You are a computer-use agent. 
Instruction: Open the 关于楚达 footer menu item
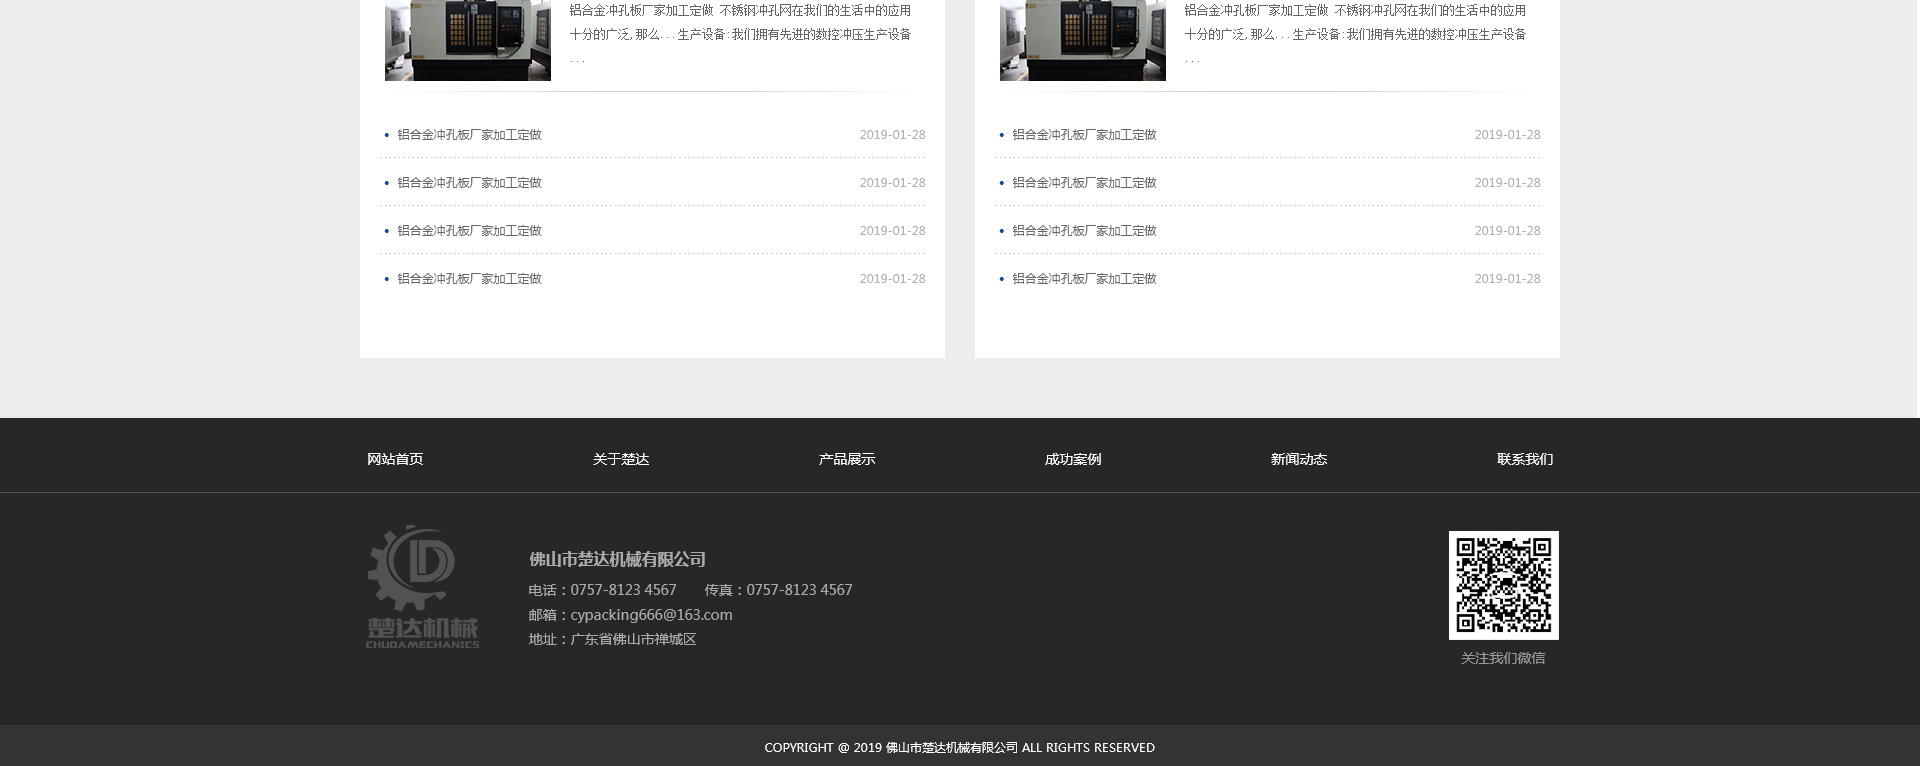[620, 459]
